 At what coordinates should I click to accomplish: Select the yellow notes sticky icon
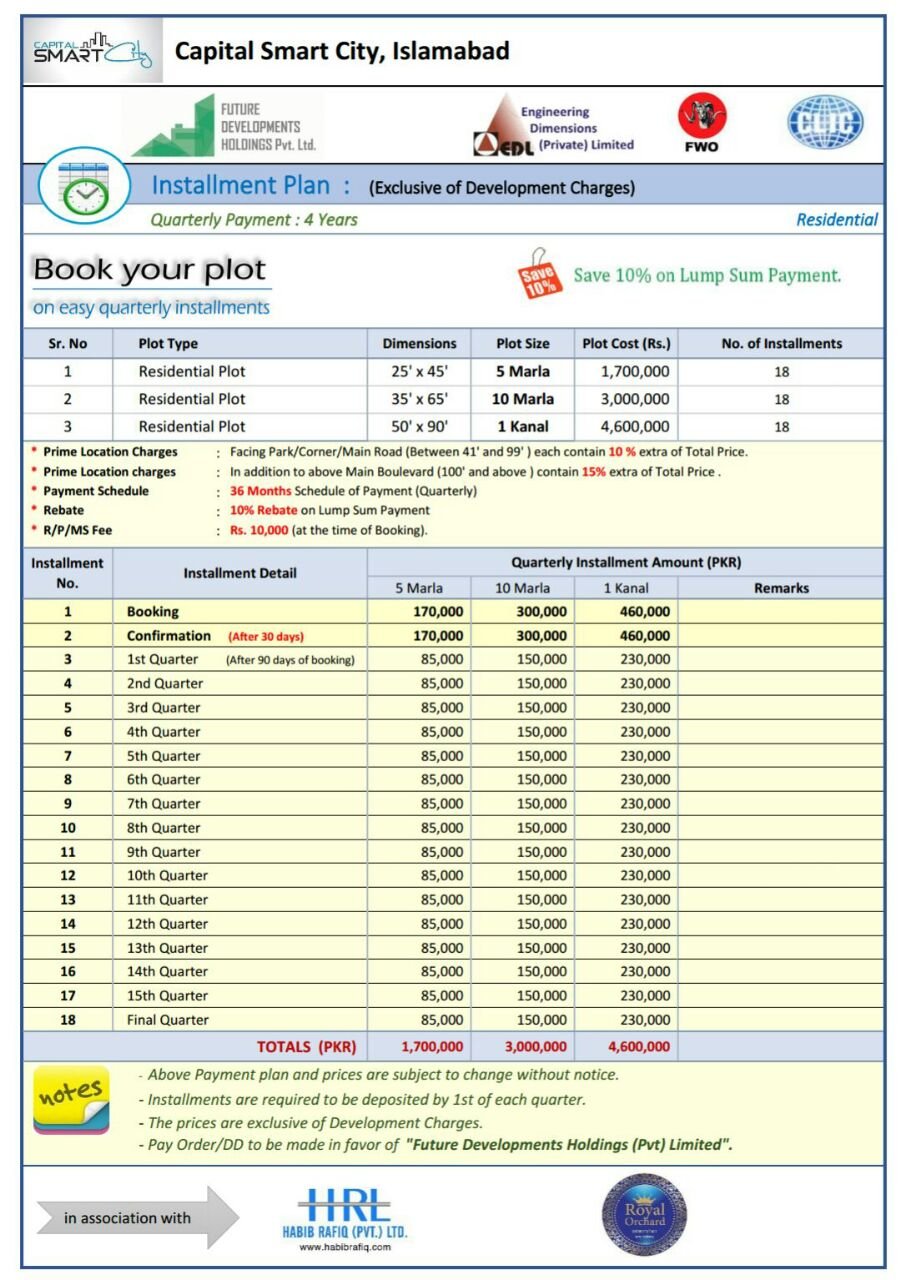click(73, 1098)
